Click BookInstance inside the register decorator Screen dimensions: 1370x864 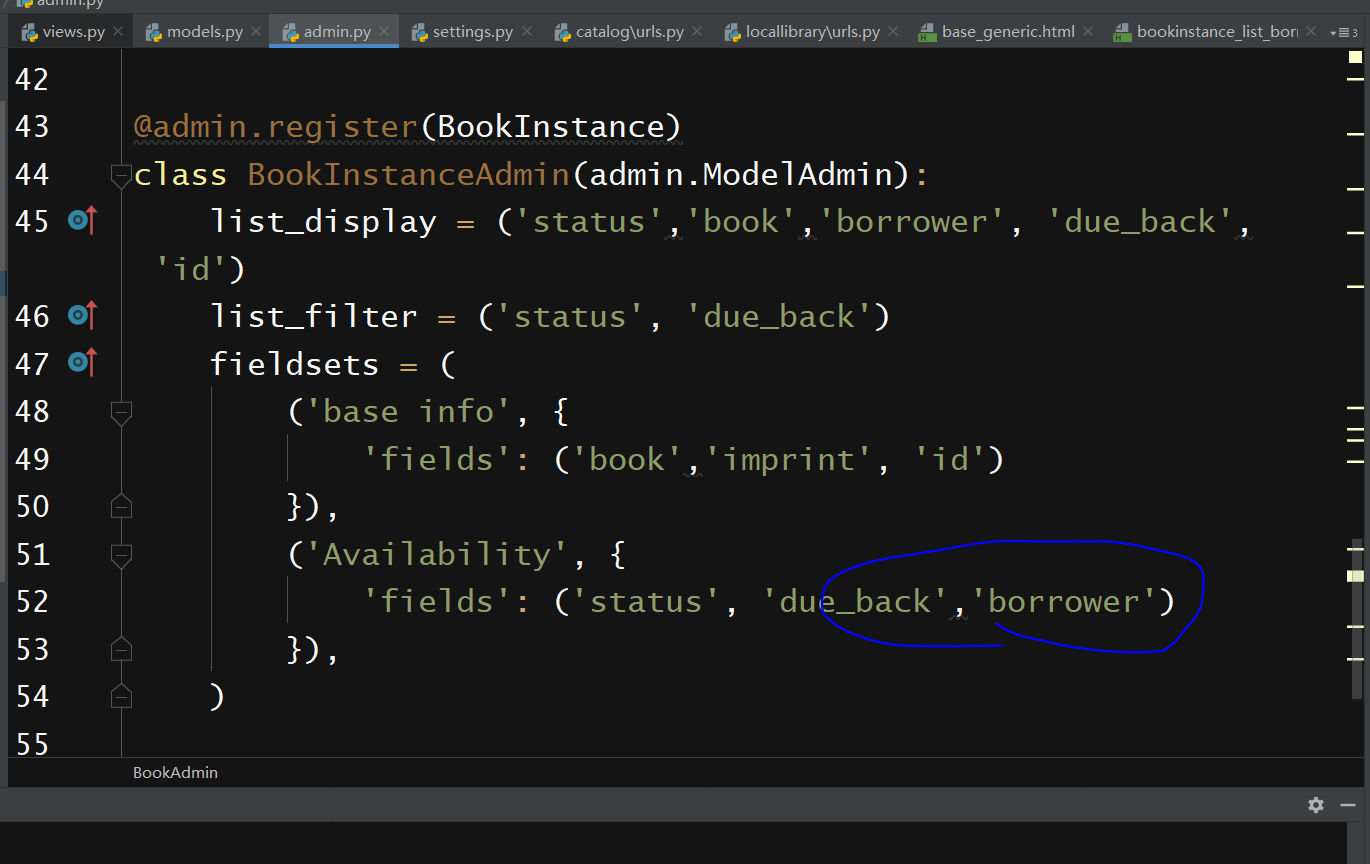pyautogui.click(x=551, y=126)
